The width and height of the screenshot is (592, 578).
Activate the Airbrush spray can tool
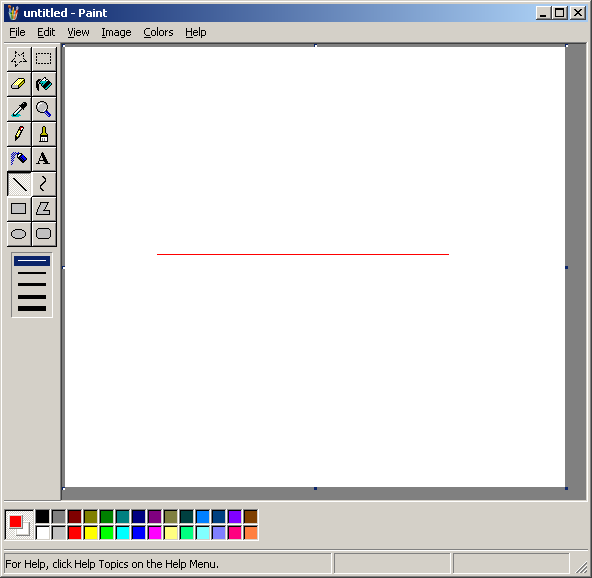point(19,159)
